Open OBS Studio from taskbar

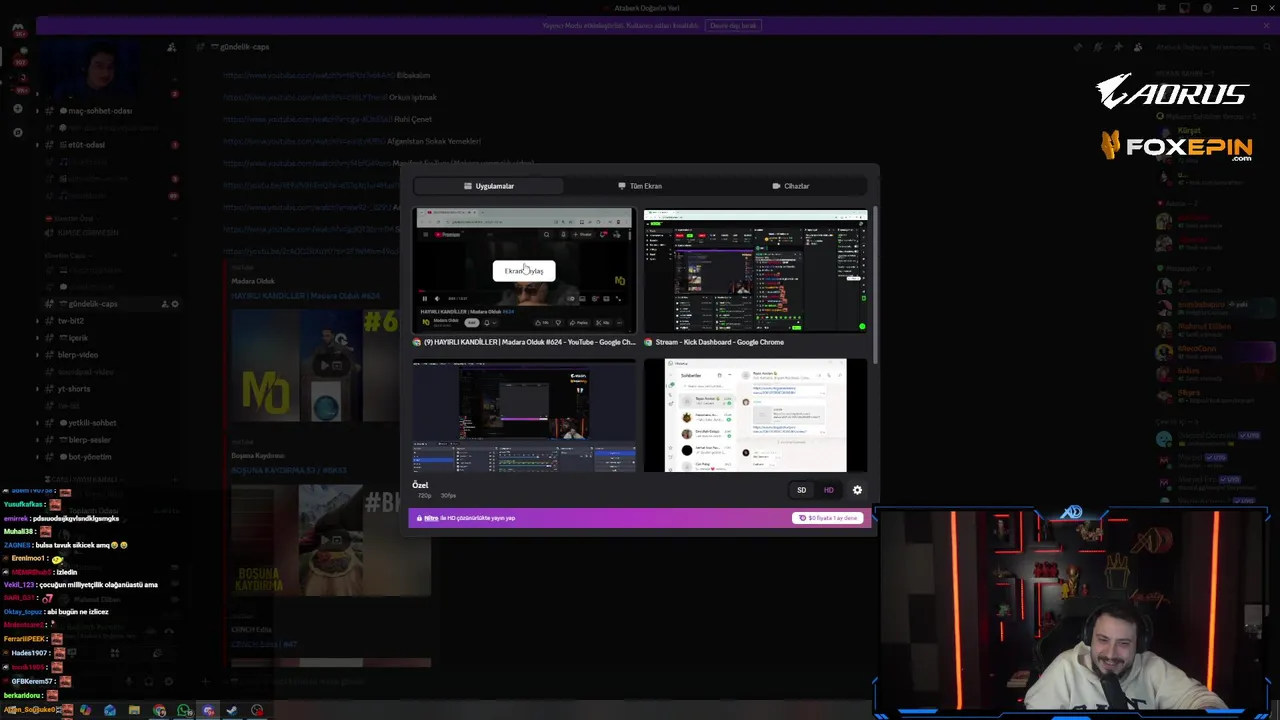coord(257,710)
